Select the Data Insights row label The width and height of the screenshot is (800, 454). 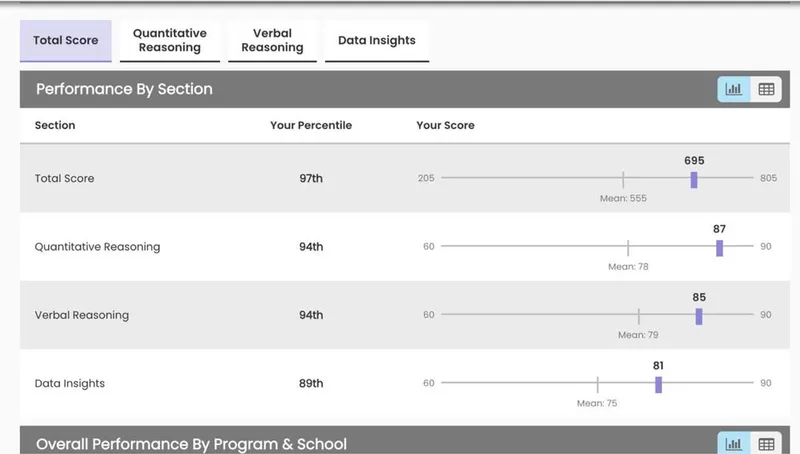[x=69, y=384]
